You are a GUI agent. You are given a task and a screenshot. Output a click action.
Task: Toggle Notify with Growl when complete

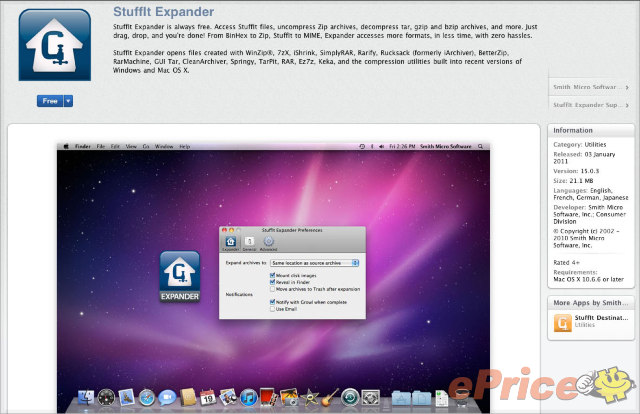pos(272,302)
